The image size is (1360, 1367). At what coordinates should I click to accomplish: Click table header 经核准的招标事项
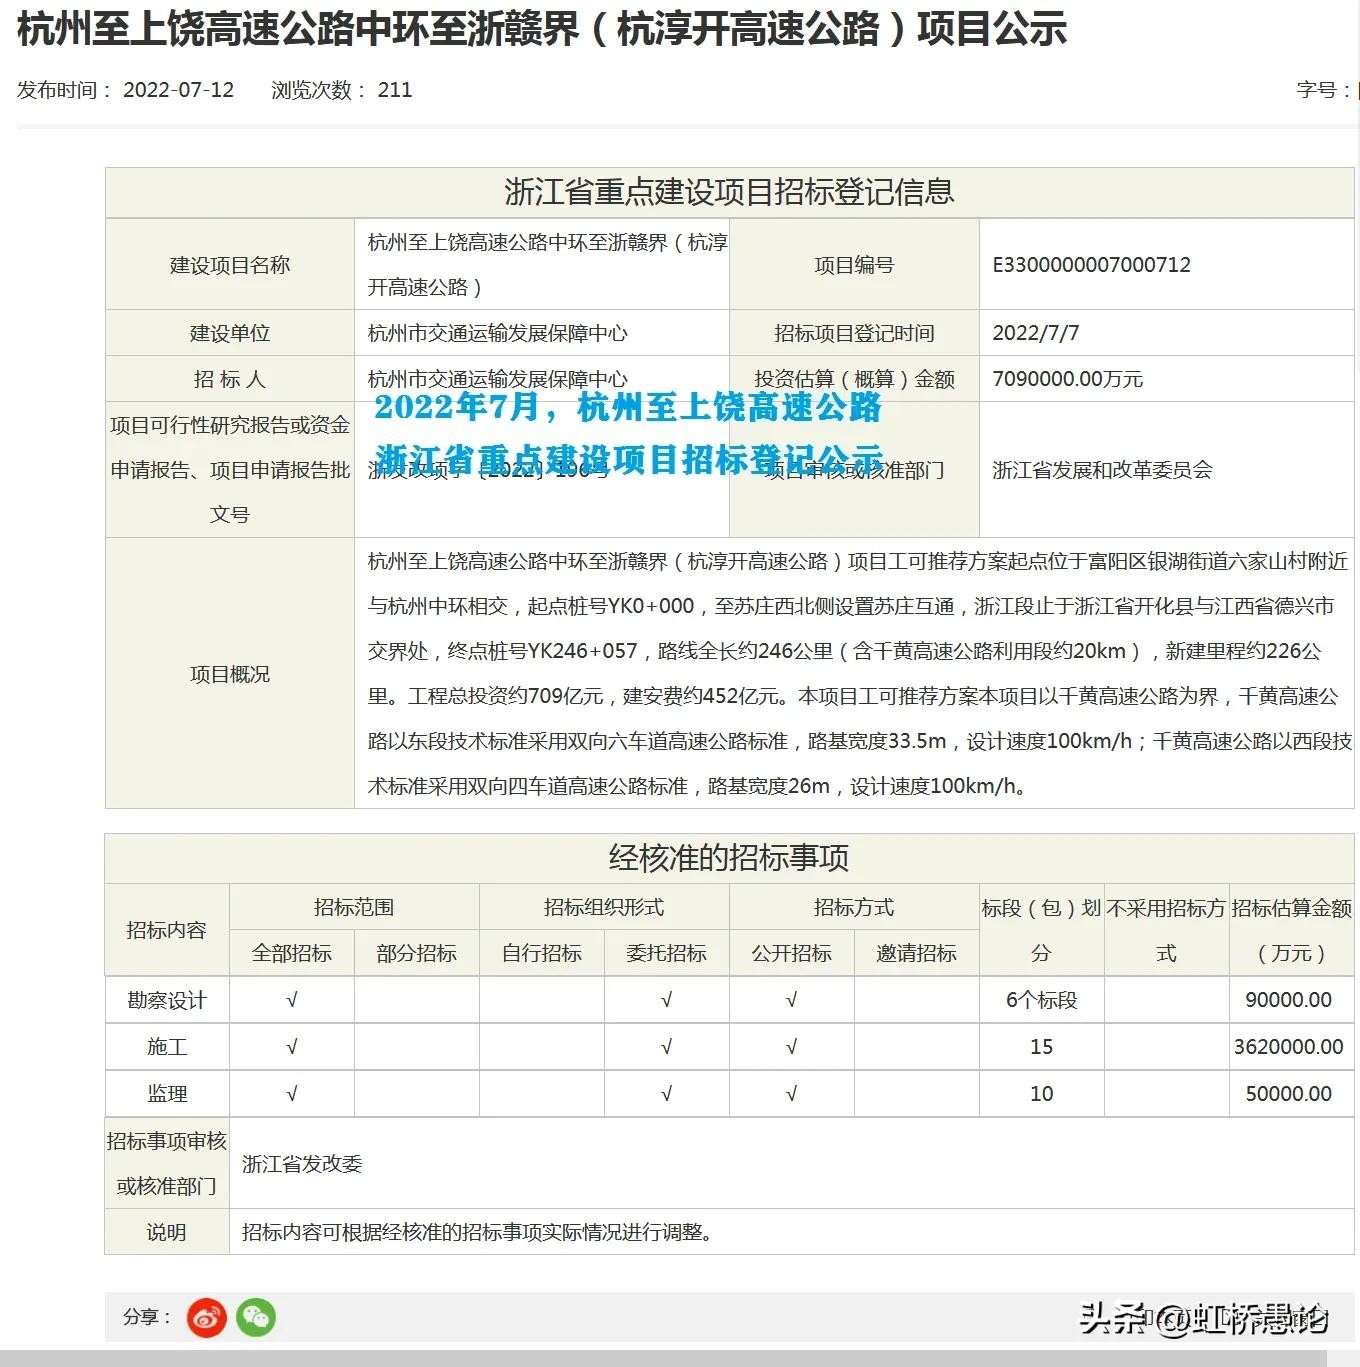[x=729, y=858]
